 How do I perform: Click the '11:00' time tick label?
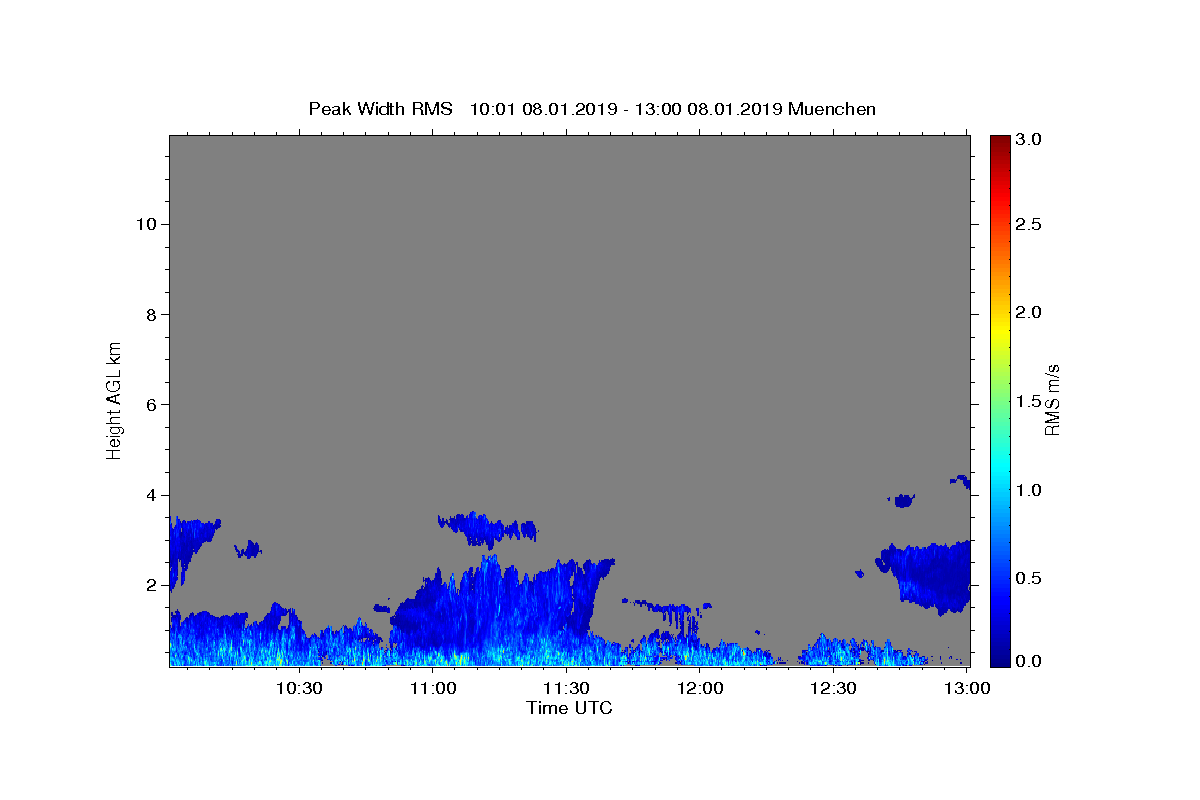pos(434,688)
